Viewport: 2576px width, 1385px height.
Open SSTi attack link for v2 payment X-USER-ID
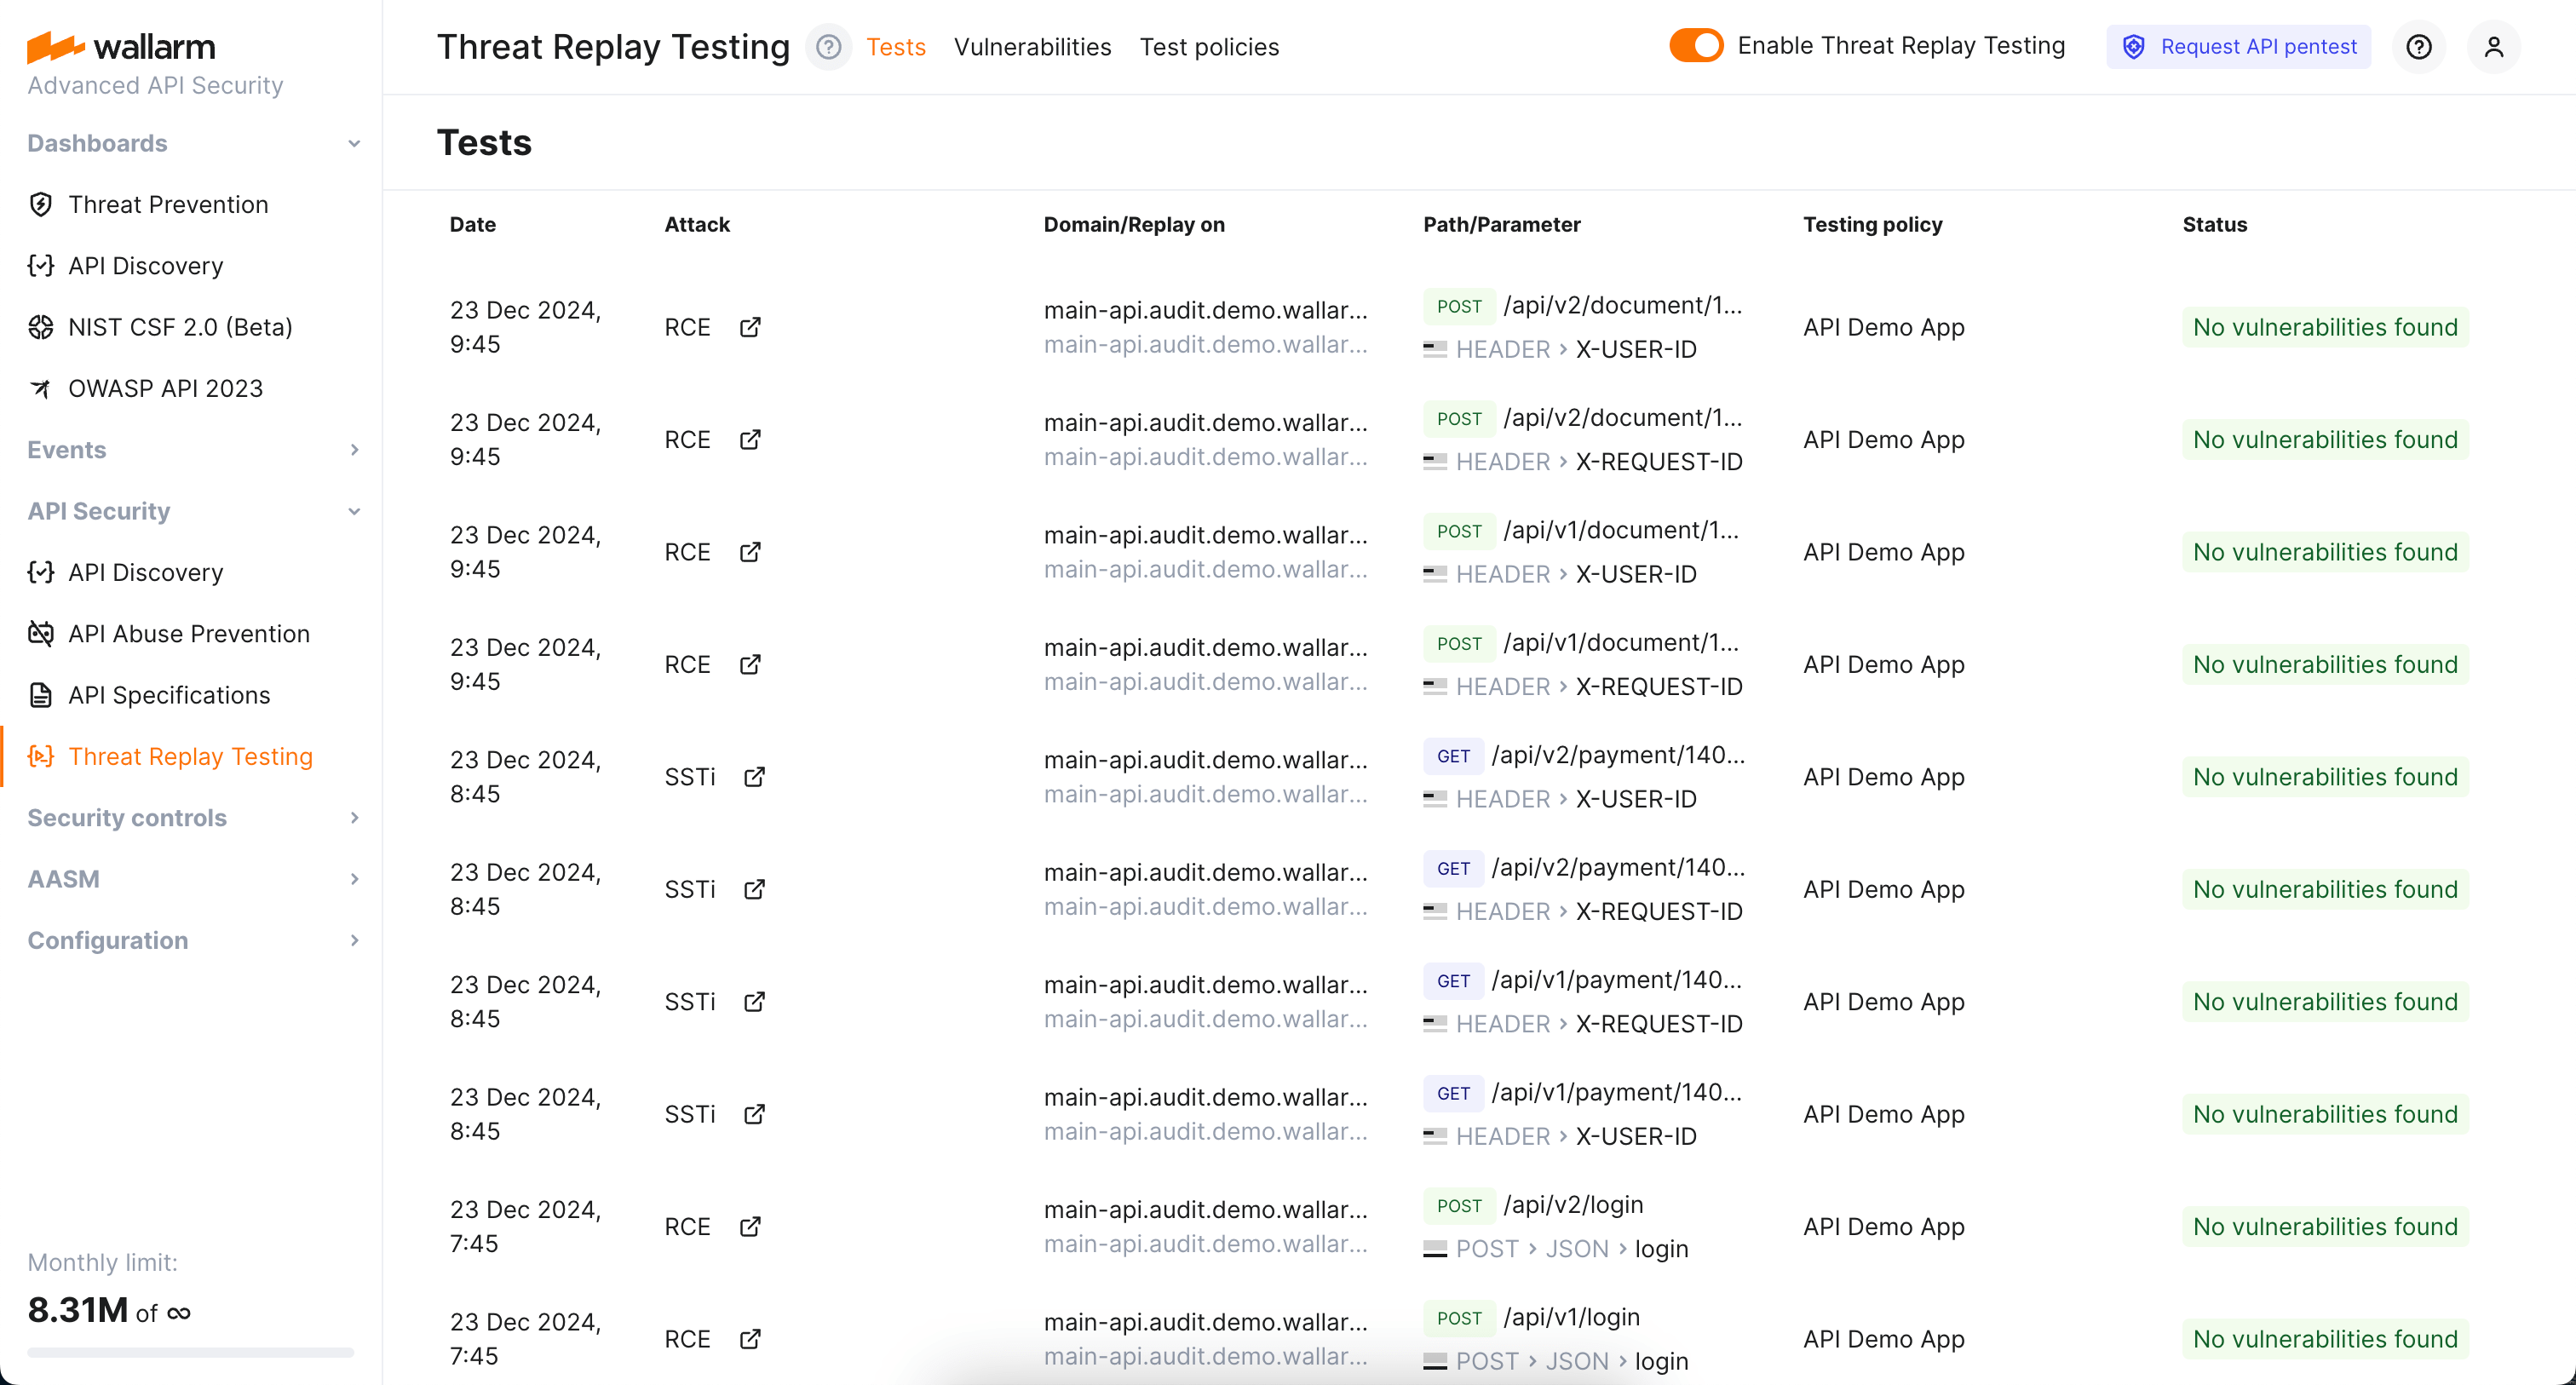coord(755,777)
